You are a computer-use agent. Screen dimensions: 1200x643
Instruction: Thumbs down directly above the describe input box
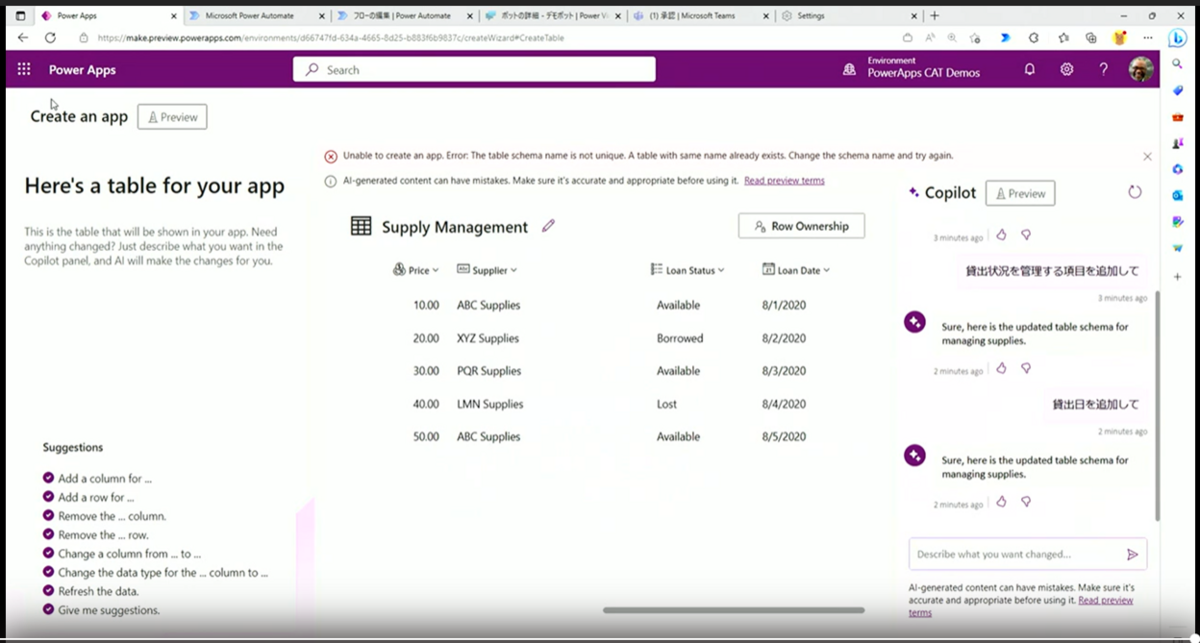[x=1026, y=502]
